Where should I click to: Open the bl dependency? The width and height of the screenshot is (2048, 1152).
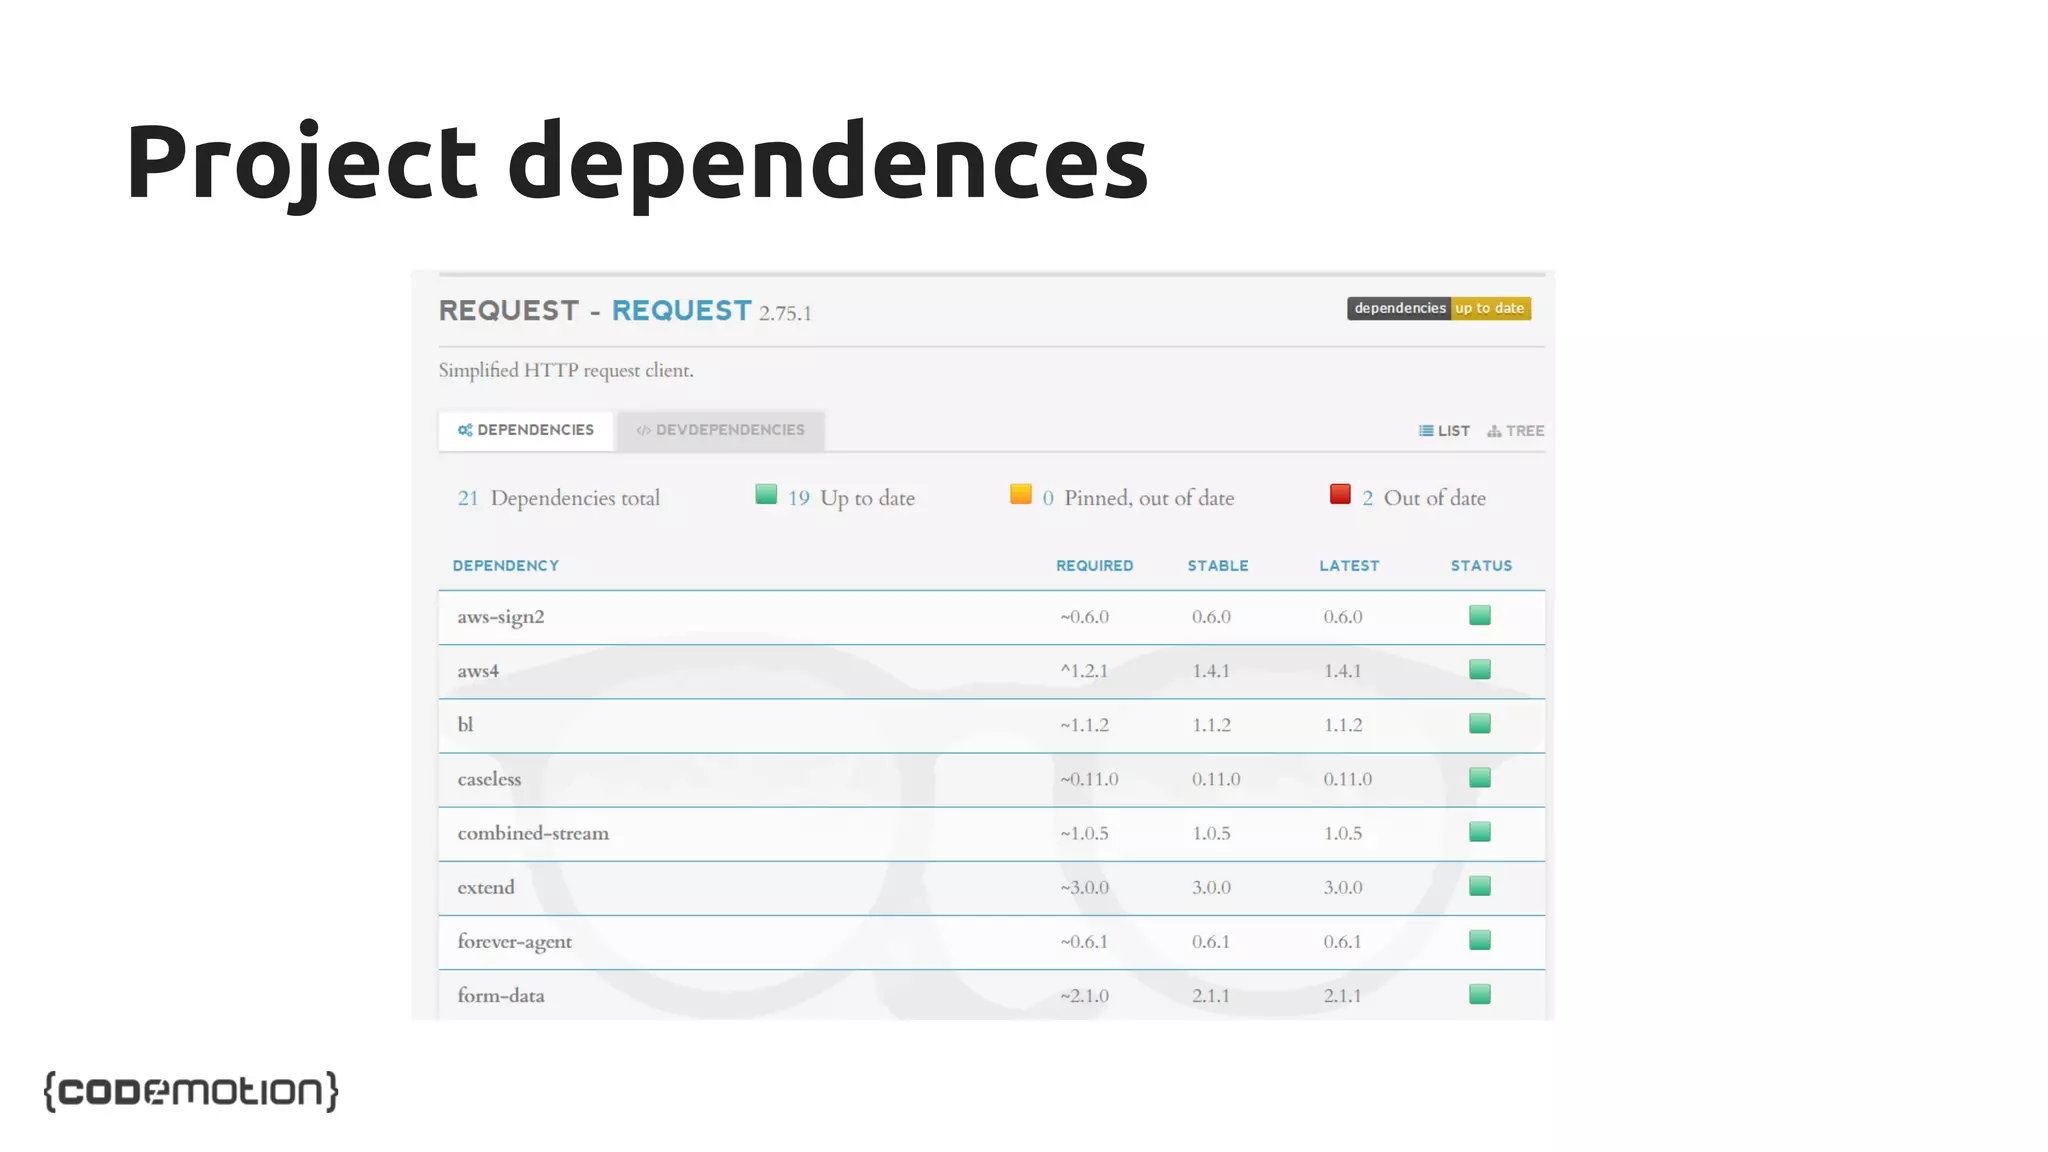tap(465, 725)
